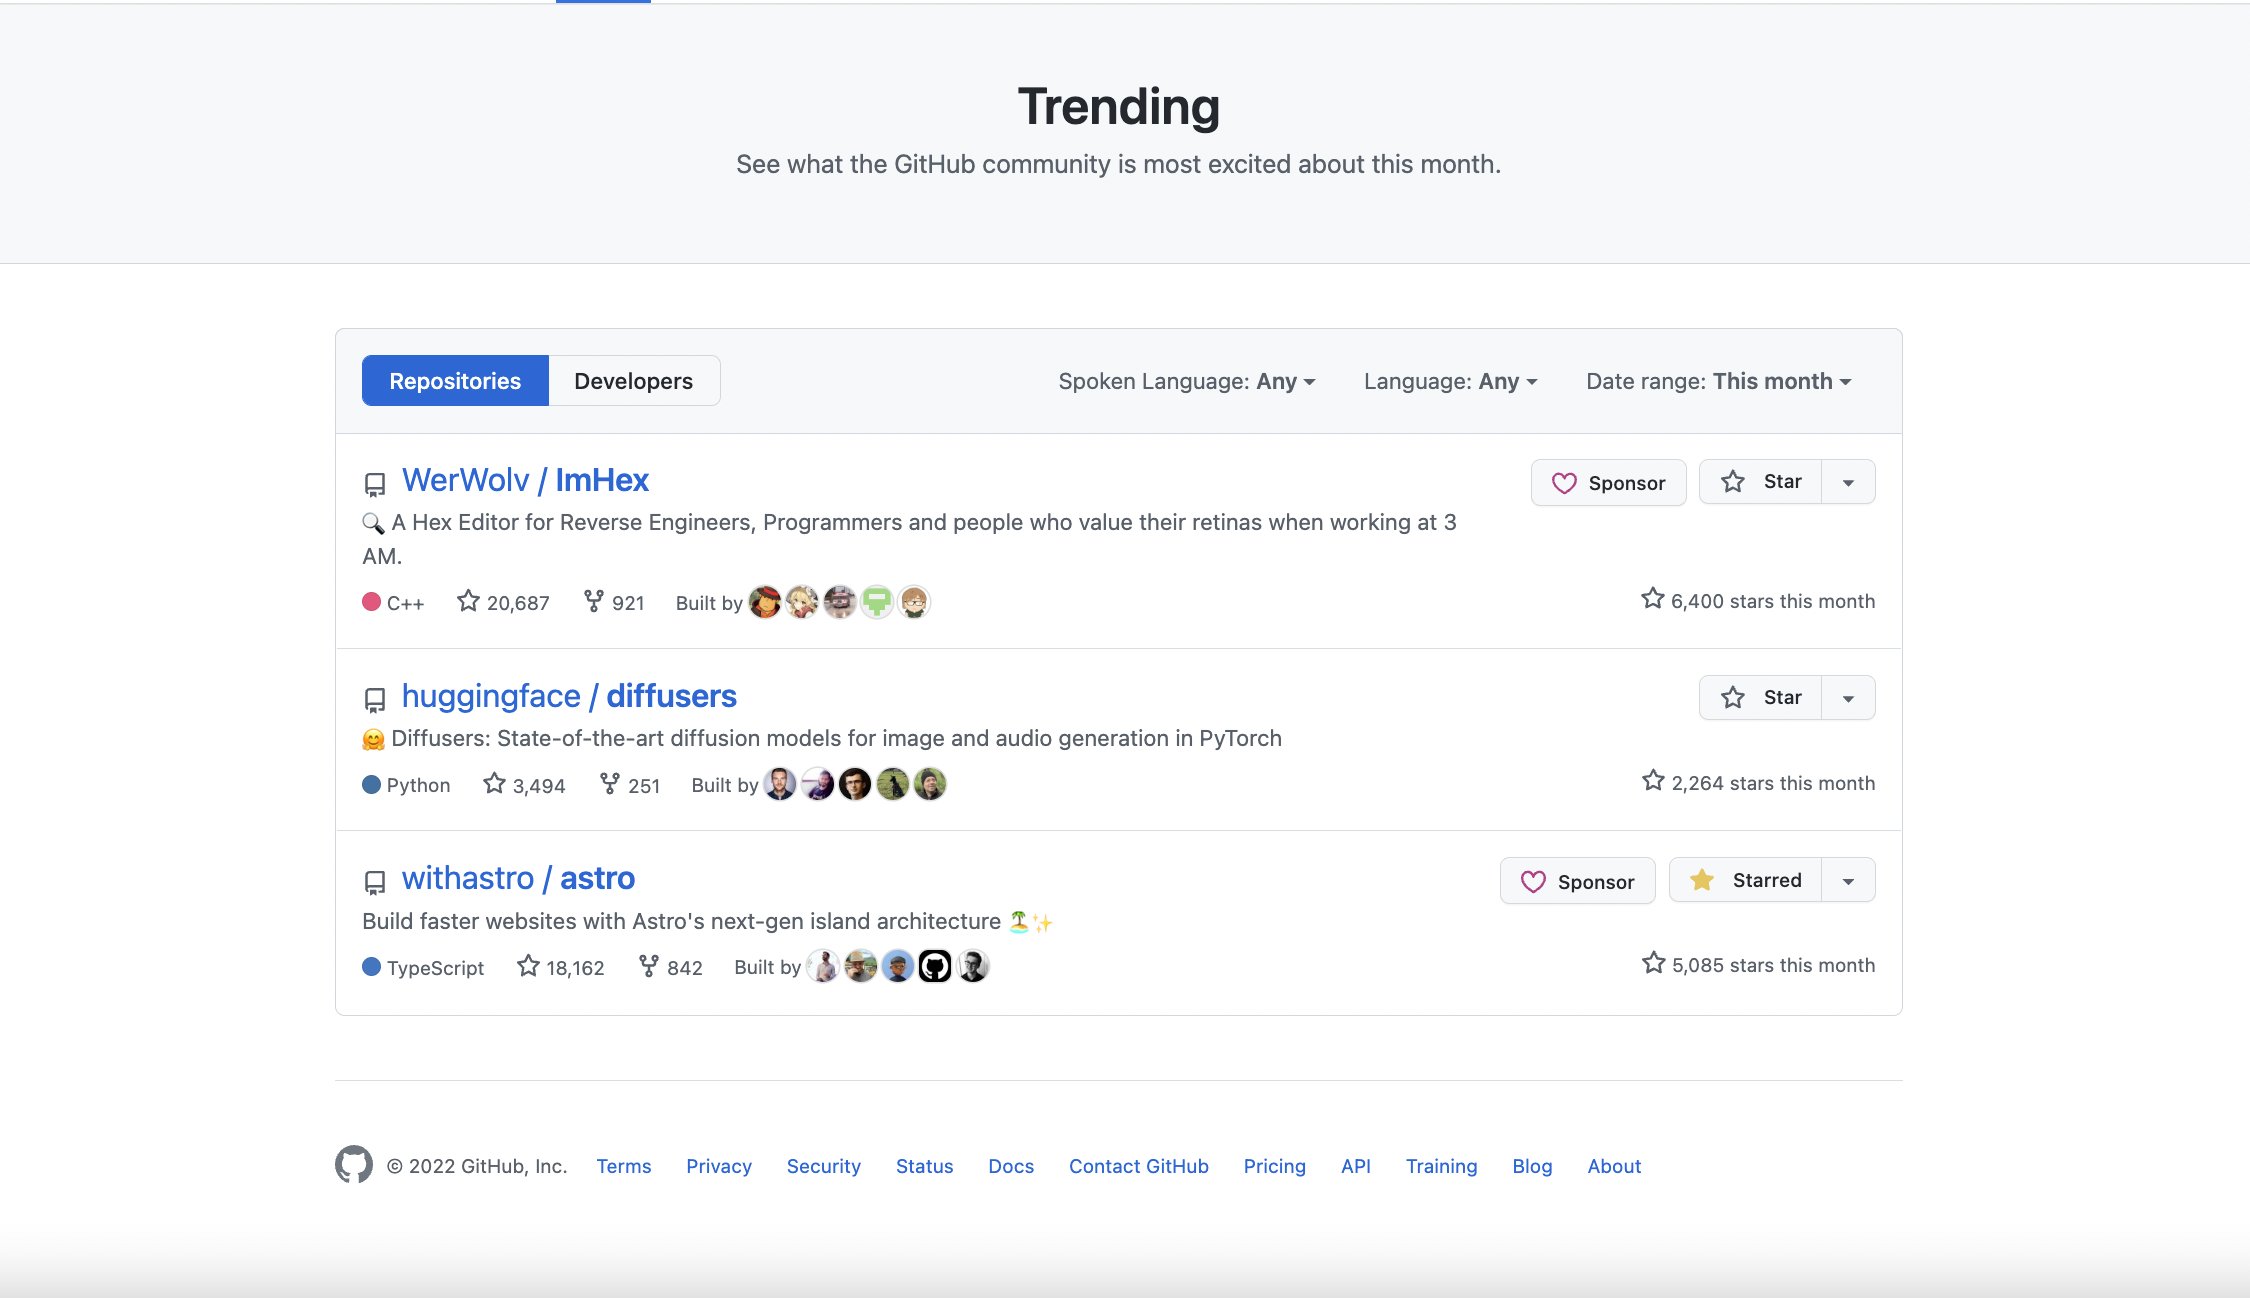Switch to the Developers tab

pyautogui.click(x=633, y=380)
